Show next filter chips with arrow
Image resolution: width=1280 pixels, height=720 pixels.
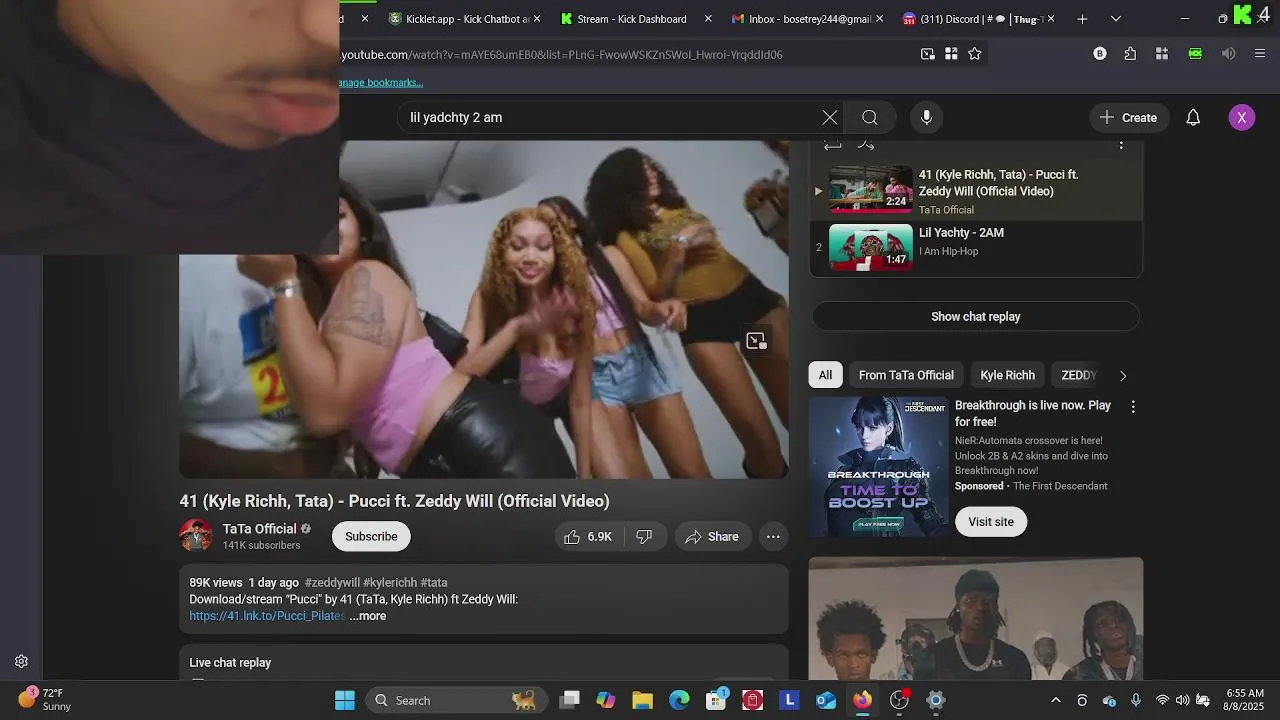(x=1122, y=376)
